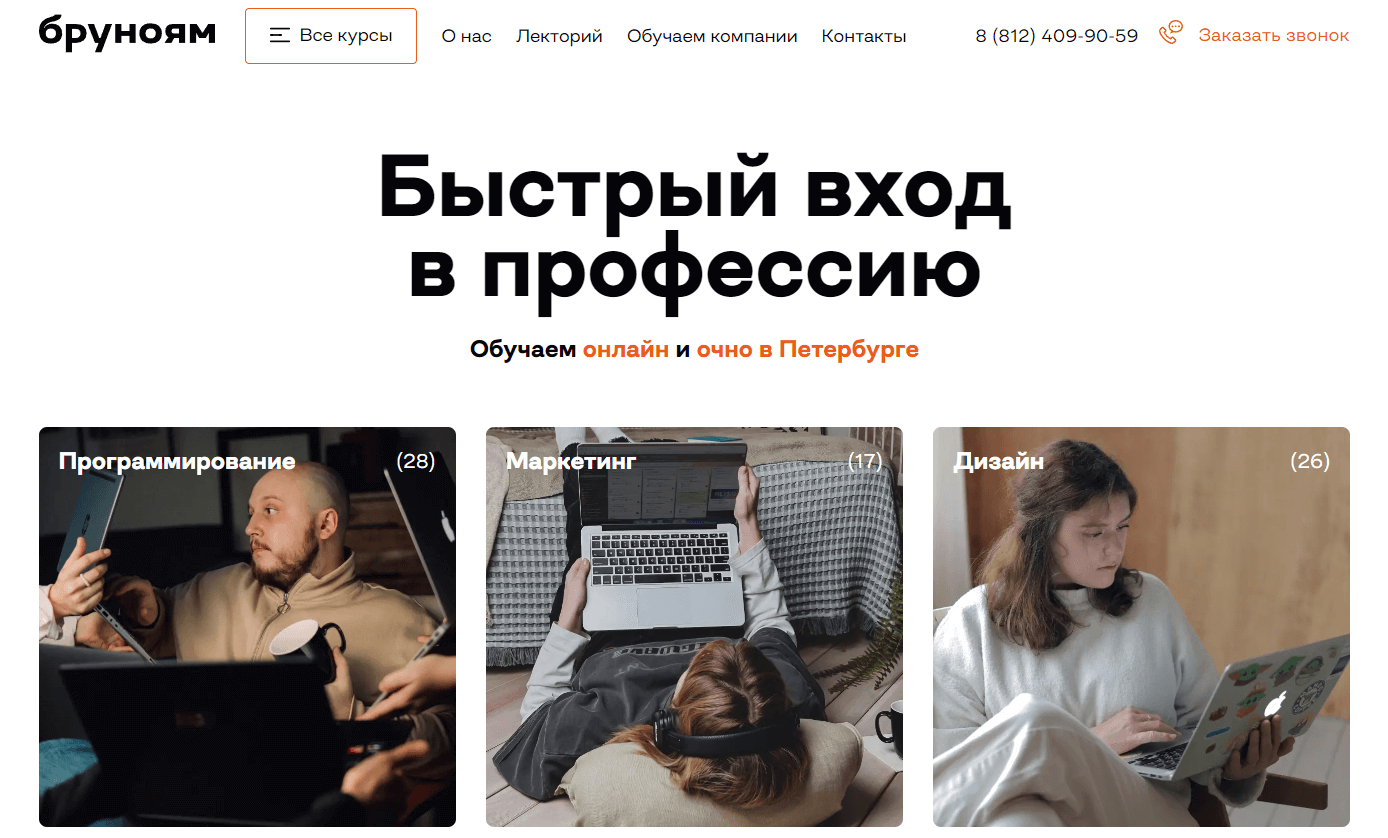The image size is (1388, 838).
Task: Click the Программирование card title
Action: pos(177,461)
